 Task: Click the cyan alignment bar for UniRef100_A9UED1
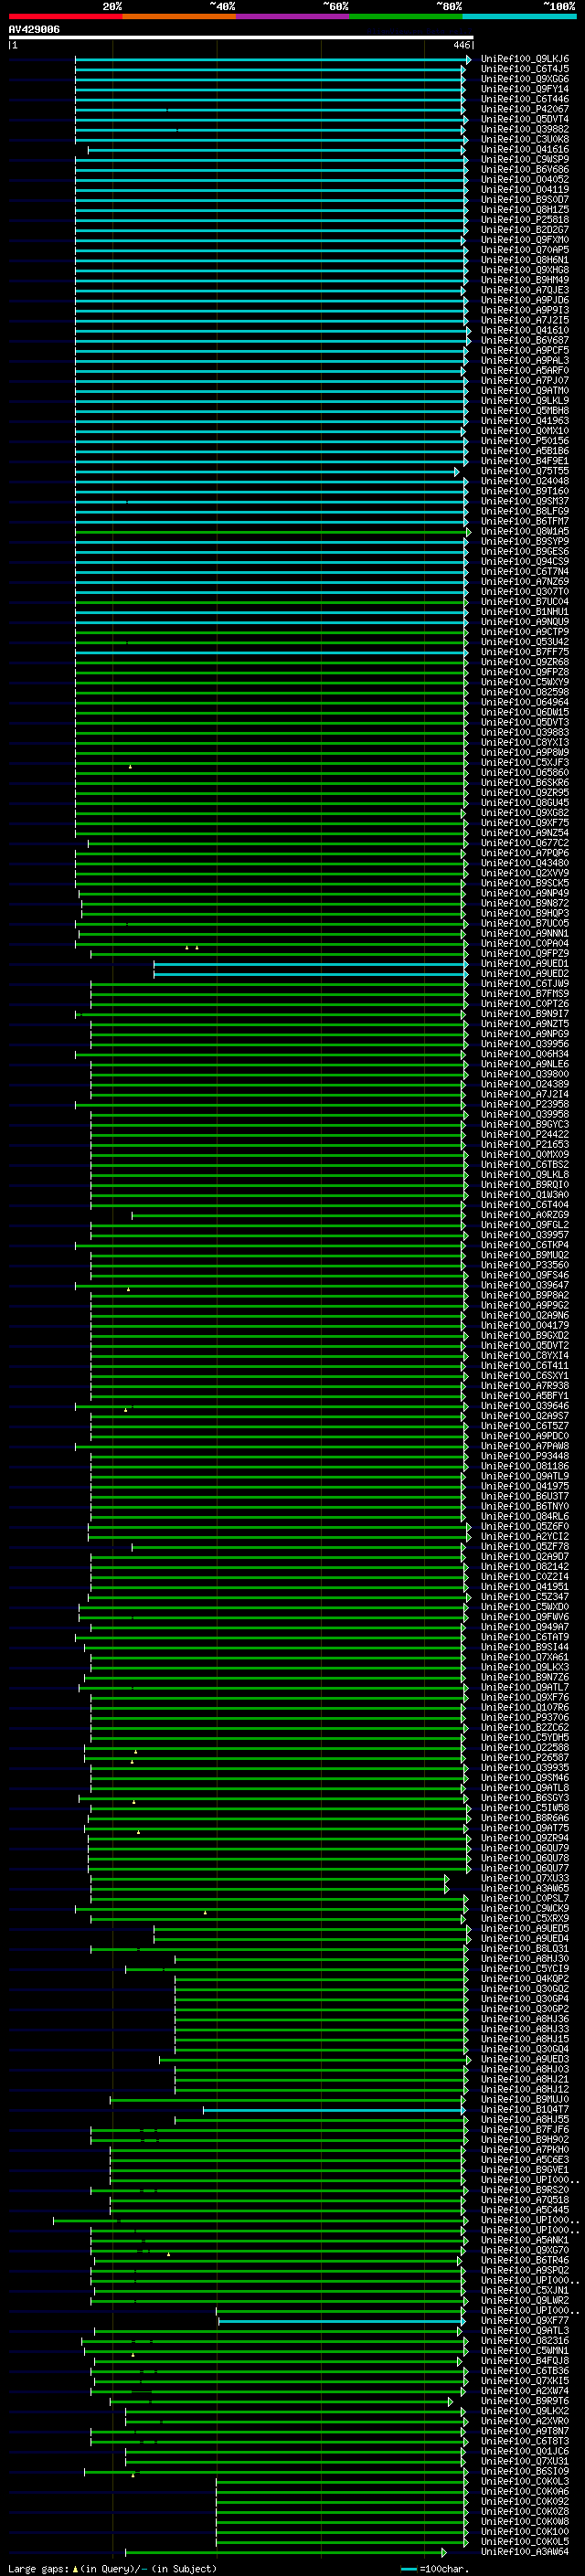311,963
